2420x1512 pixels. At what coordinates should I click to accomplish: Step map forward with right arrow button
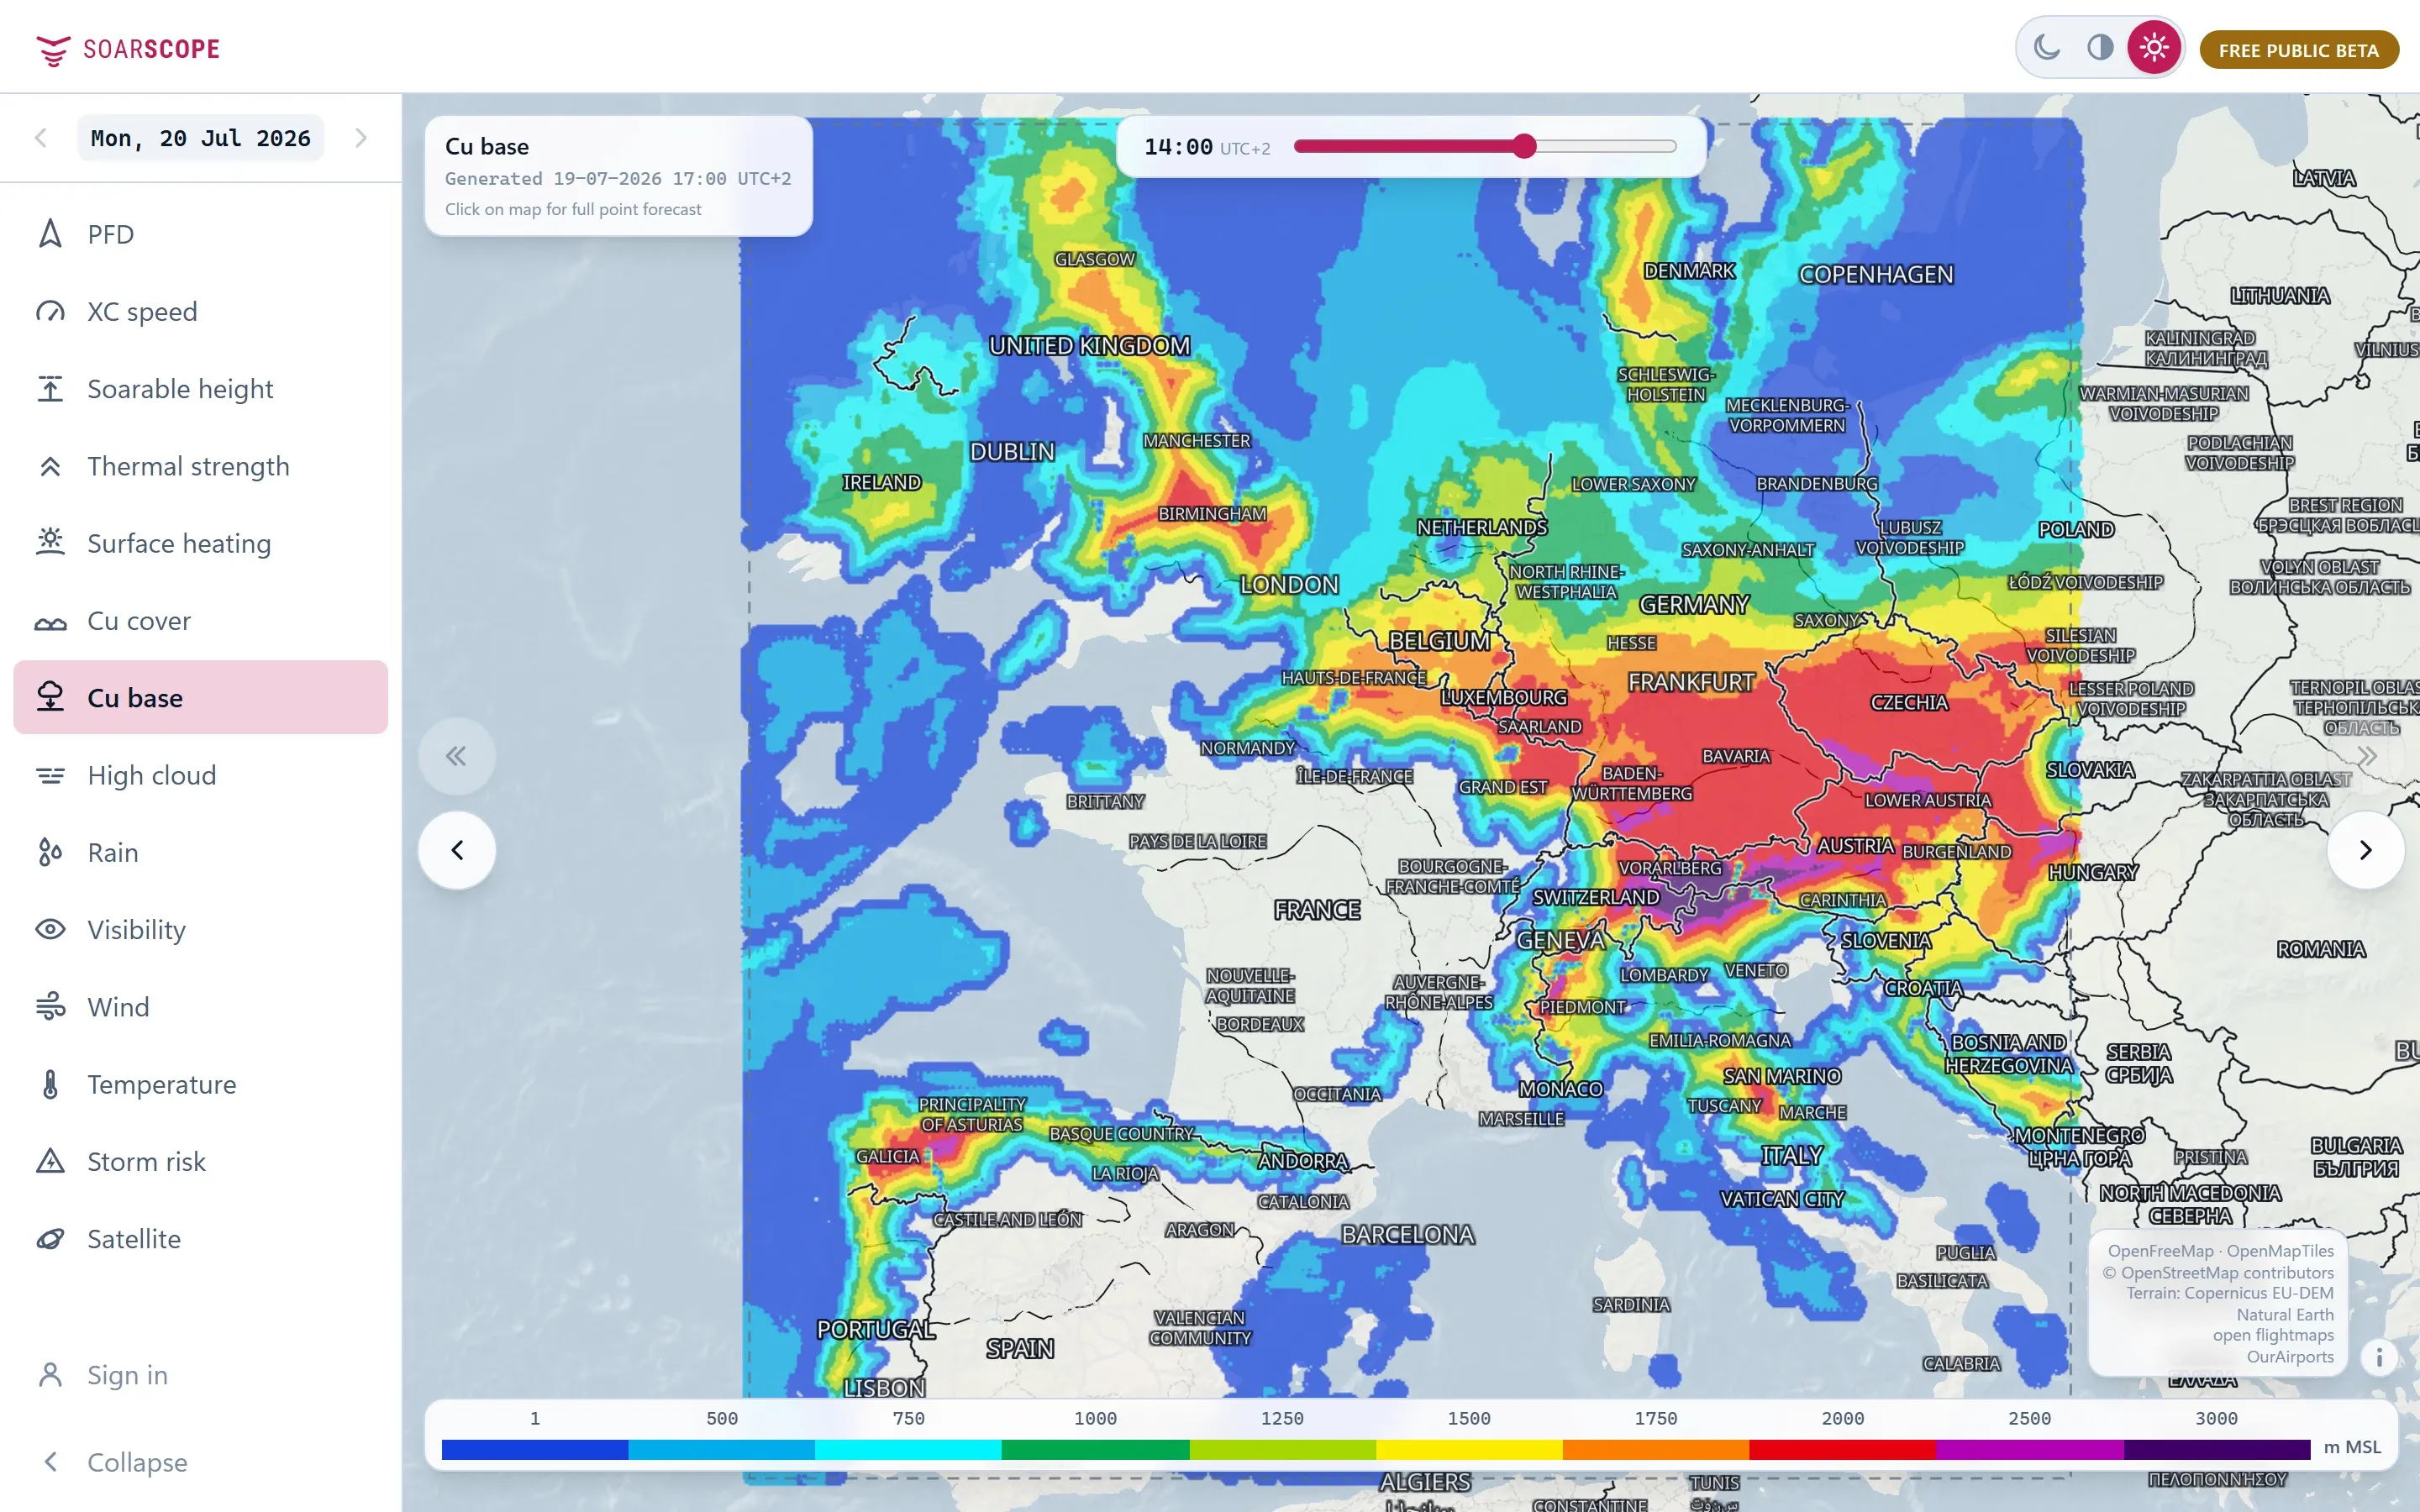click(x=2365, y=850)
